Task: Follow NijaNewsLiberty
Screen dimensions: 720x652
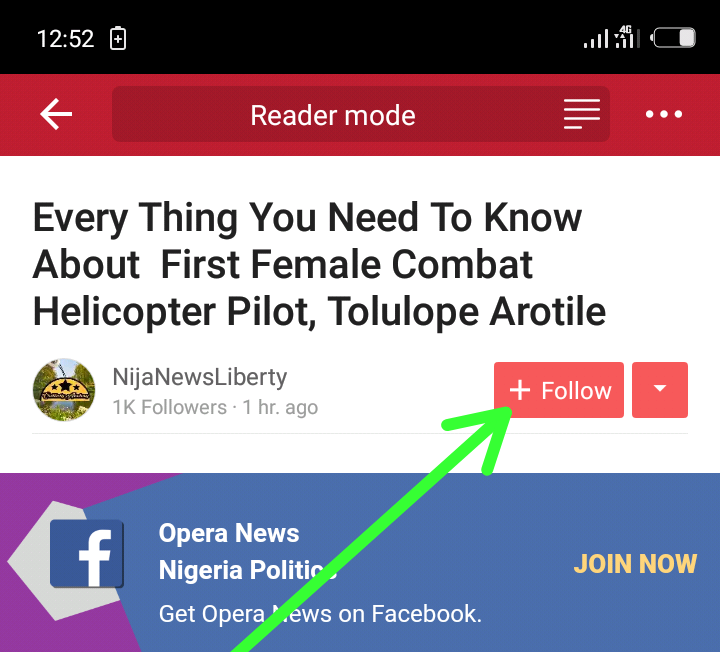Action: tap(559, 390)
